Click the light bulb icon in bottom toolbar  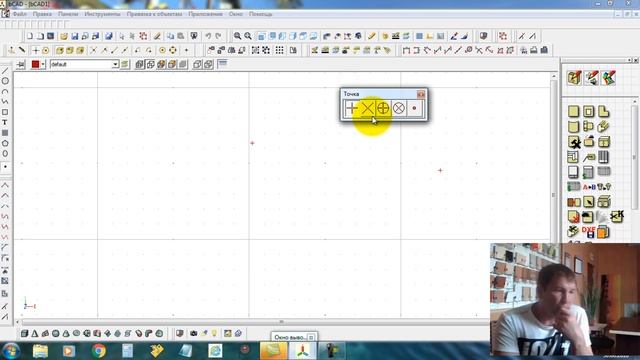[214, 333]
